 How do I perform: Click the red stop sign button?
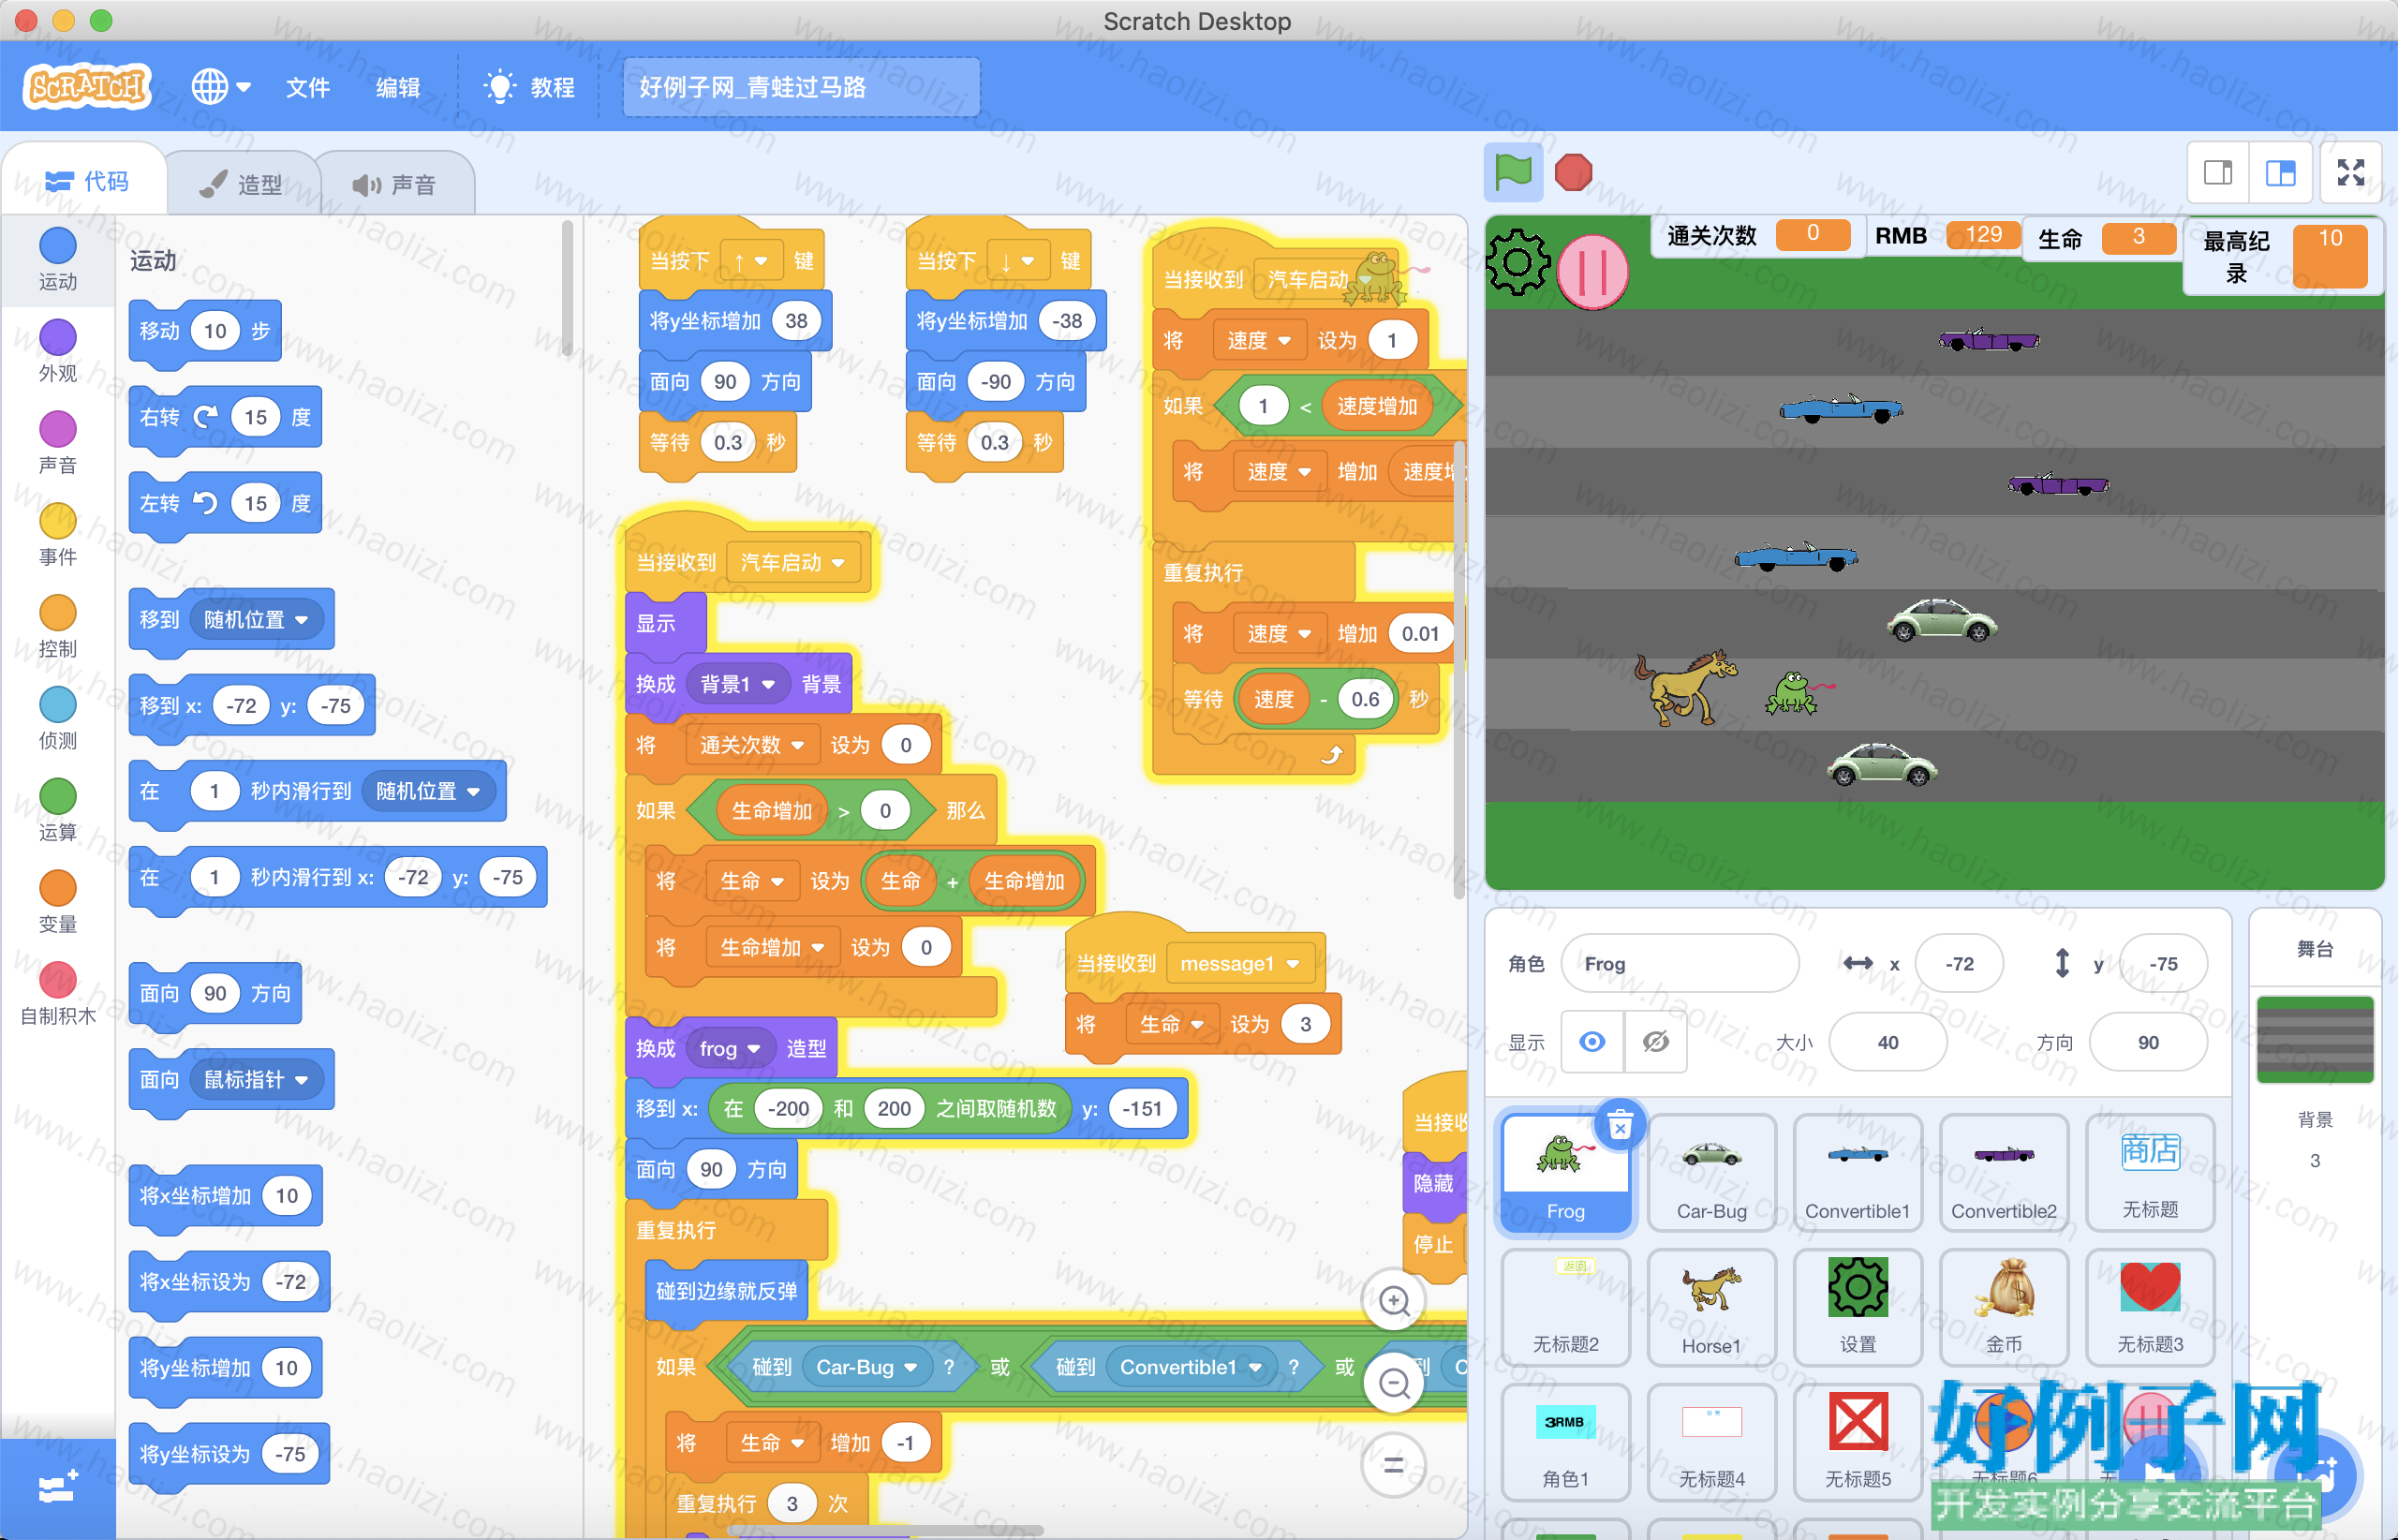click(1573, 172)
